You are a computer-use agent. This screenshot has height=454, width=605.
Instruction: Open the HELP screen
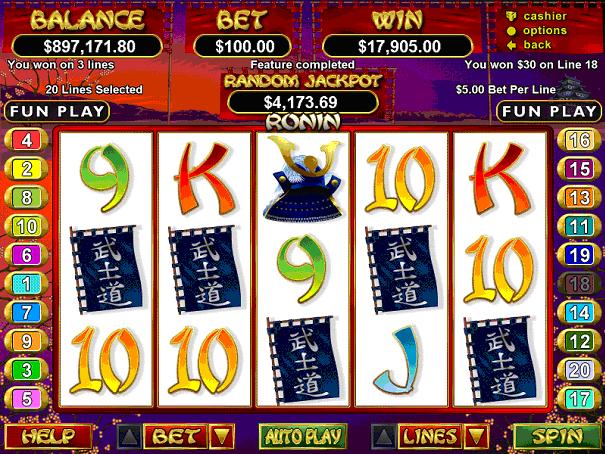tap(48, 436)
